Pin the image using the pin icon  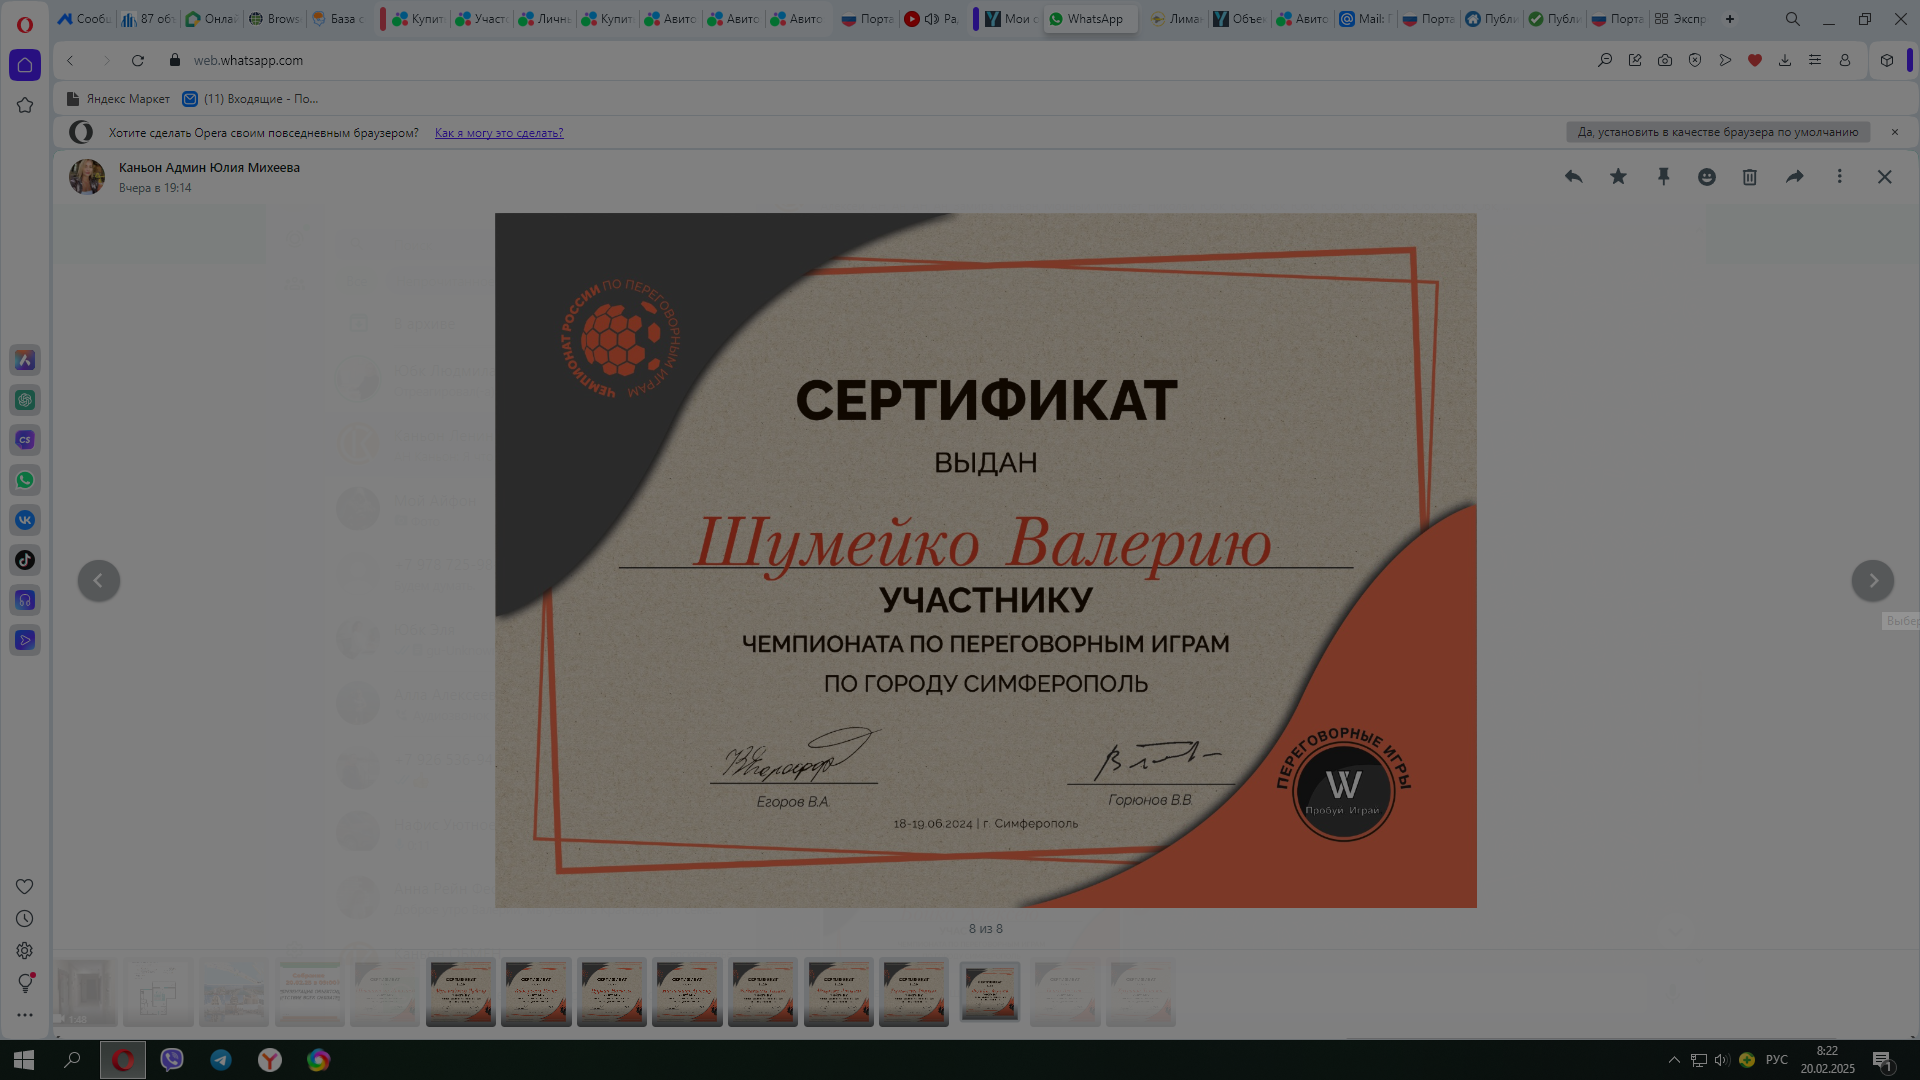[x=1663, y=177]
